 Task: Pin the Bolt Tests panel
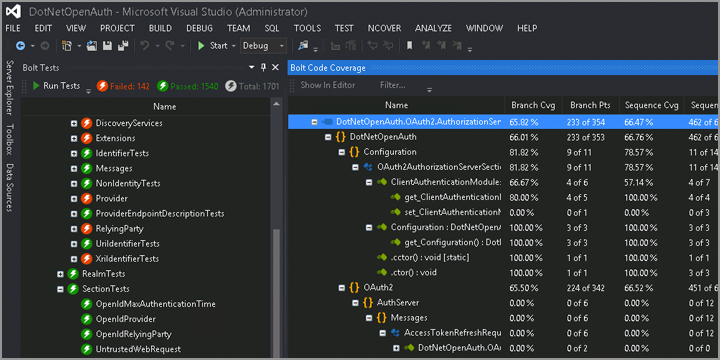tap(263, 68)
